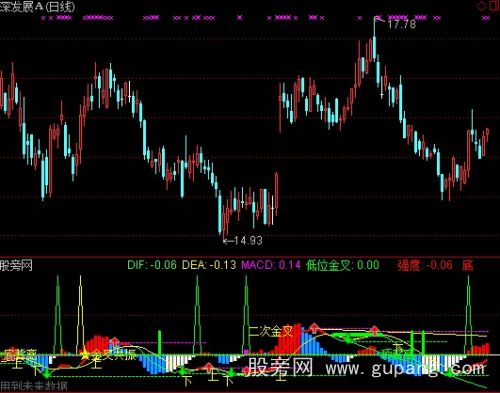This screenshot has width=500, height=393.
Task: Select the DEA: -0.13 readout
Action: [209, 265]
